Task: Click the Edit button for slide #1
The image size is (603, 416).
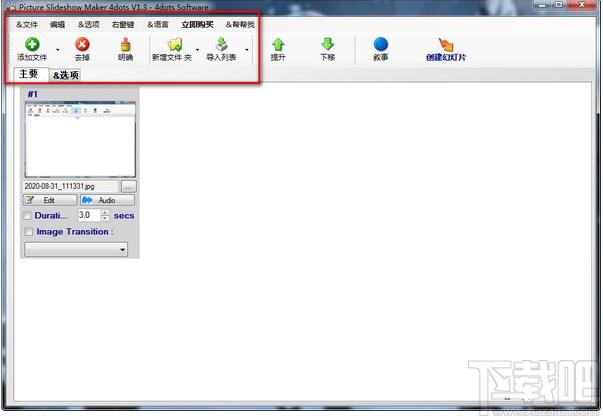Action: point(50,200)
